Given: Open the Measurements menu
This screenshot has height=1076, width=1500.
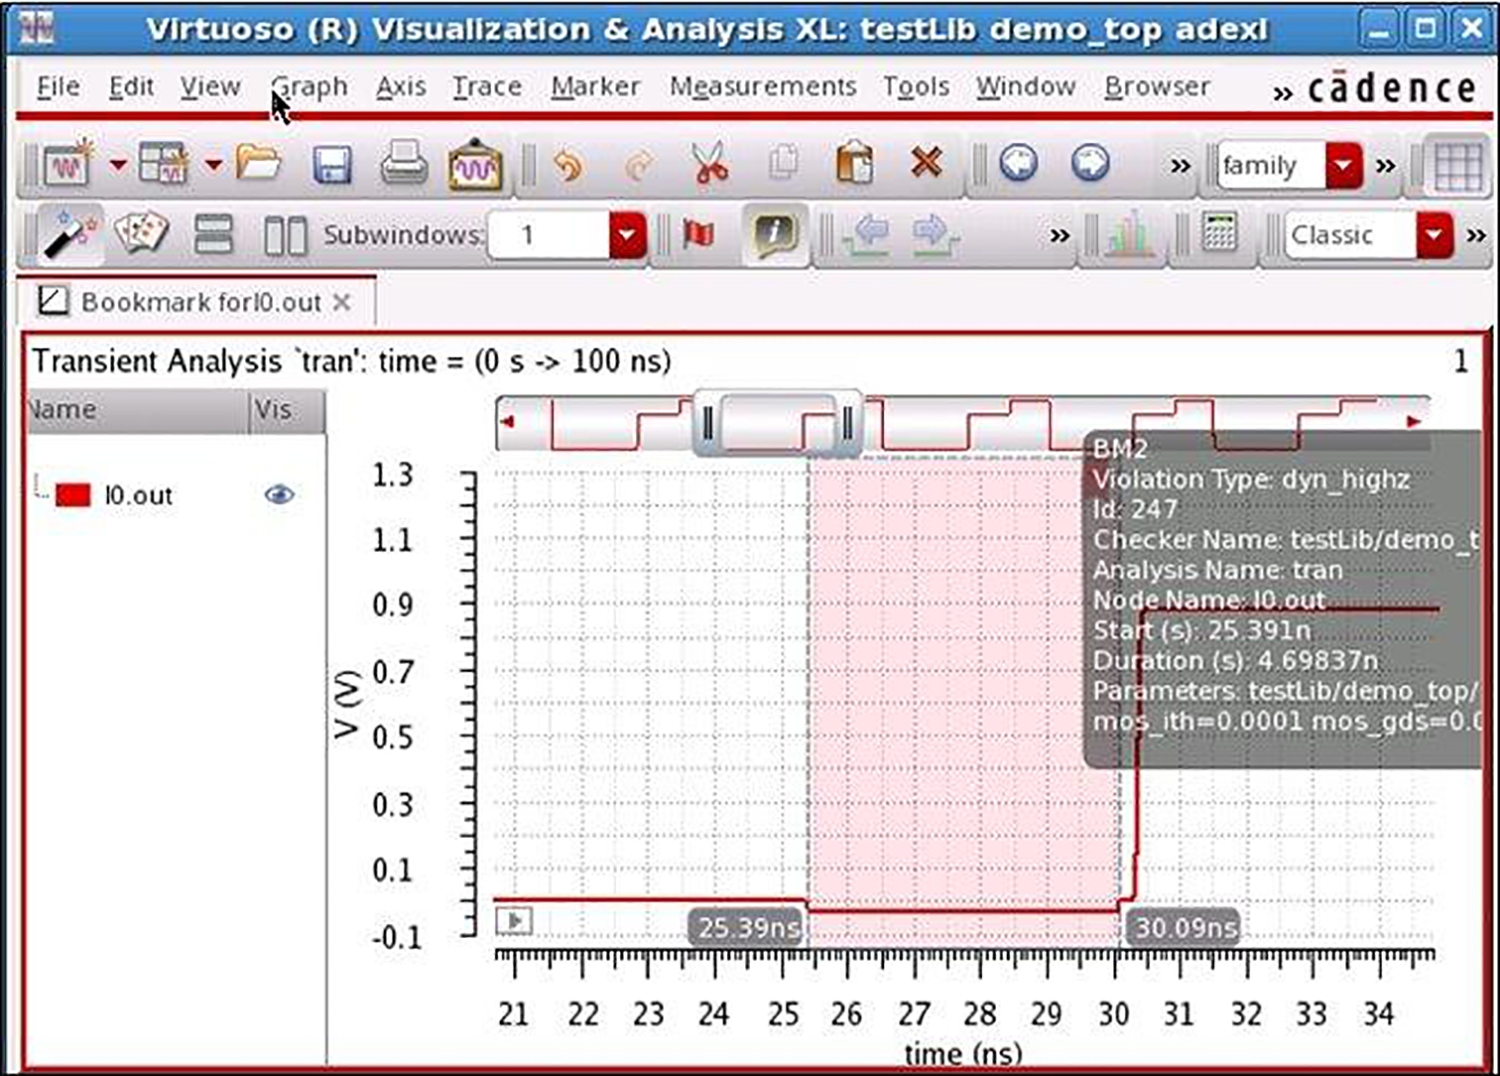Looking at the screenshot, I should pos(762,87).
